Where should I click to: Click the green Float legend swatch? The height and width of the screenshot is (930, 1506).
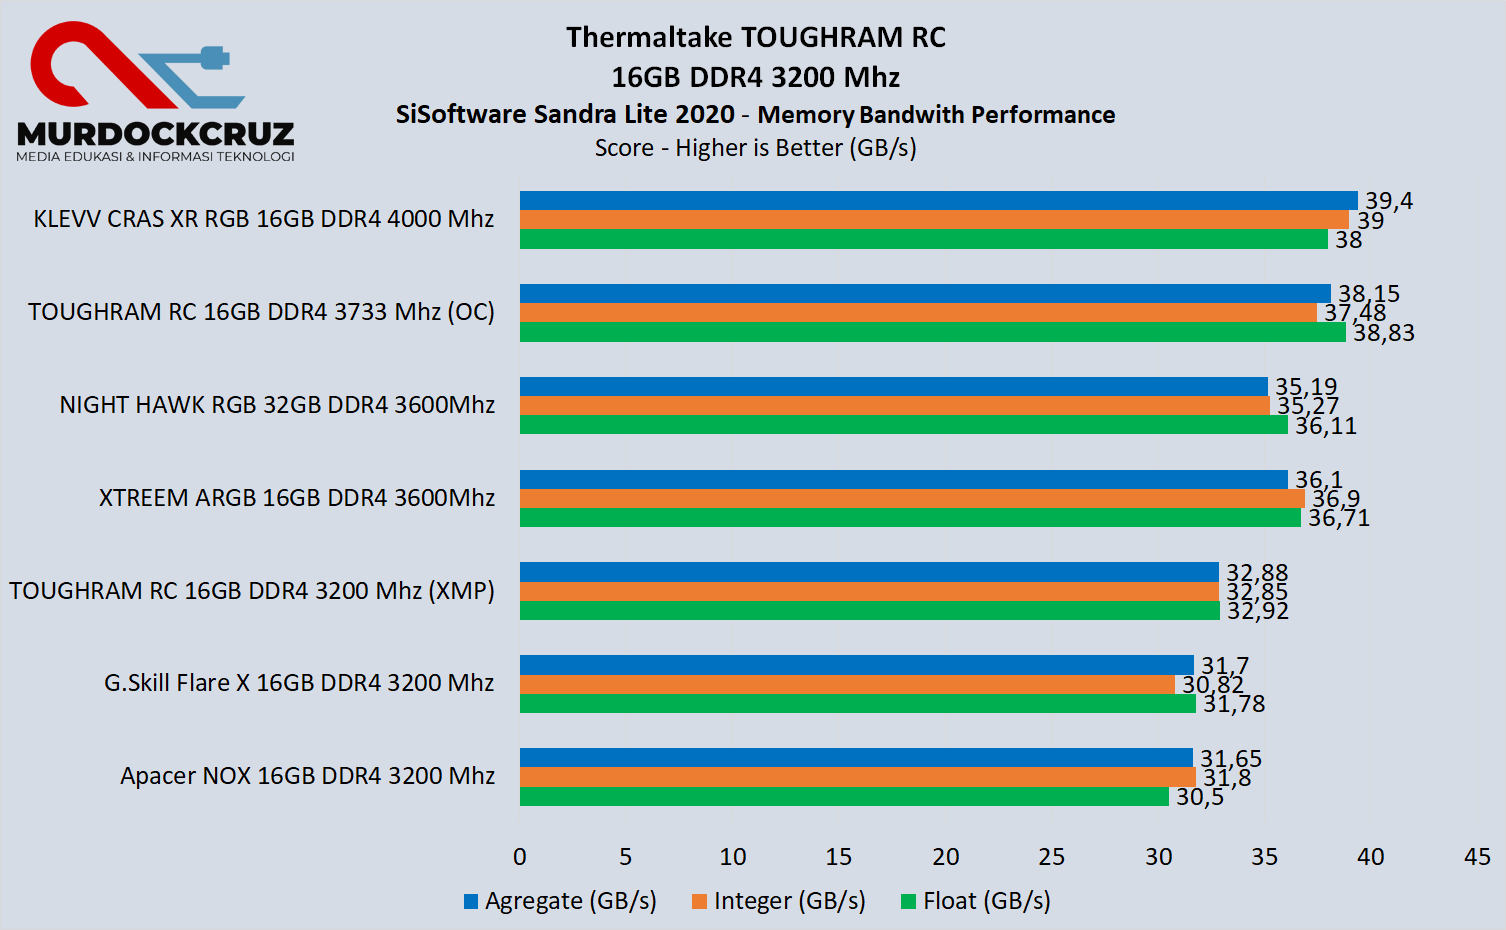pyautogui.click(x=908, y=902)
